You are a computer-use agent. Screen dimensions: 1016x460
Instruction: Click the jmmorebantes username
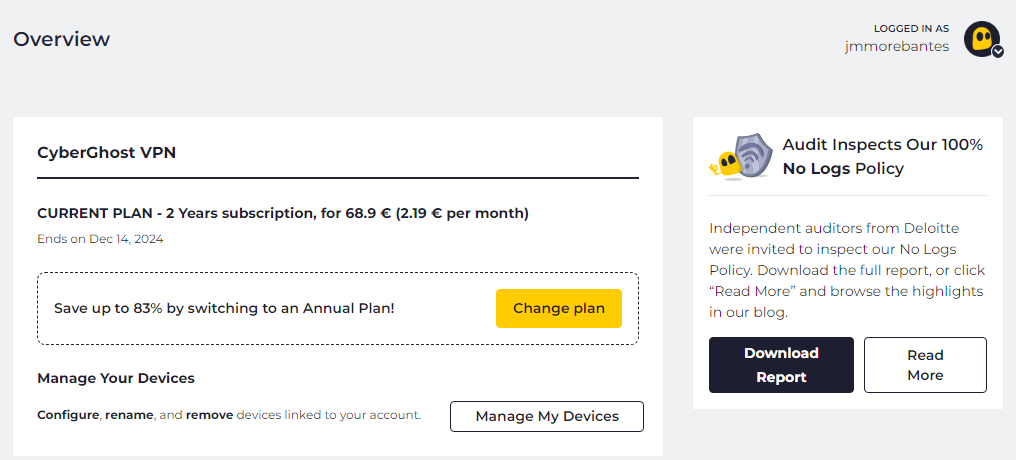(x=896, y=46)
